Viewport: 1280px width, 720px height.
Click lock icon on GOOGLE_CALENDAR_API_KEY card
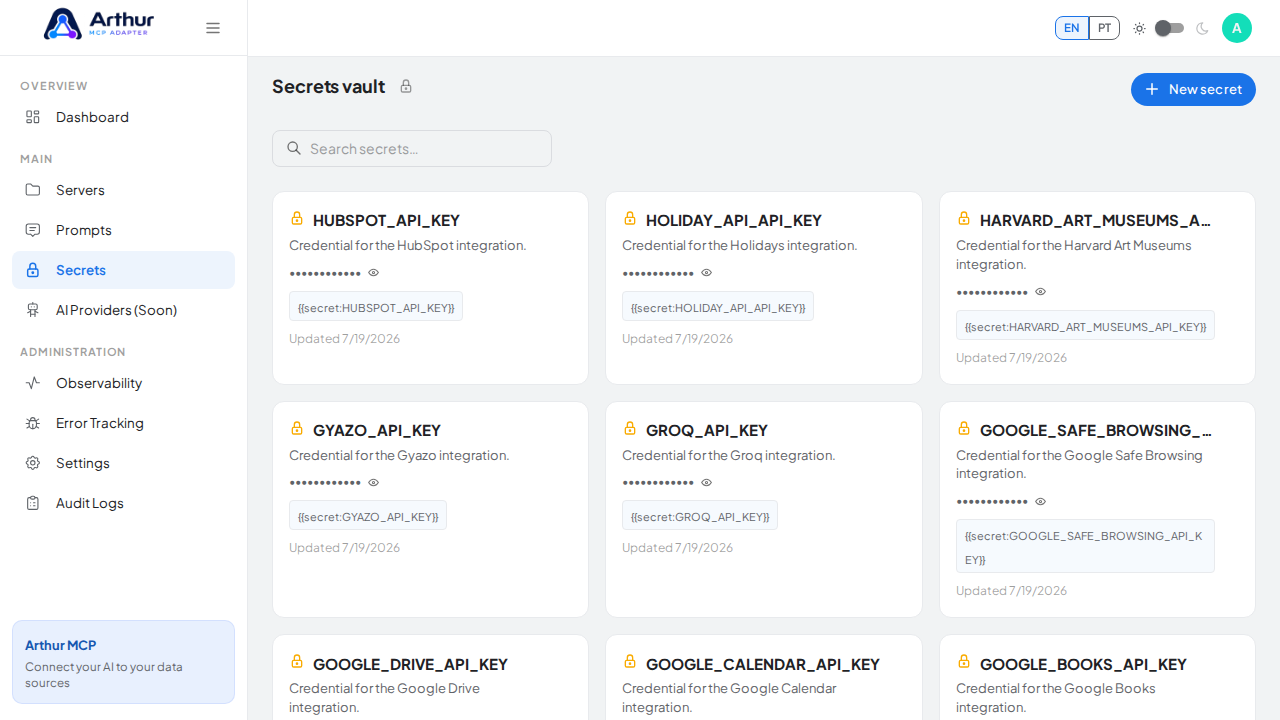coord(630,661)
